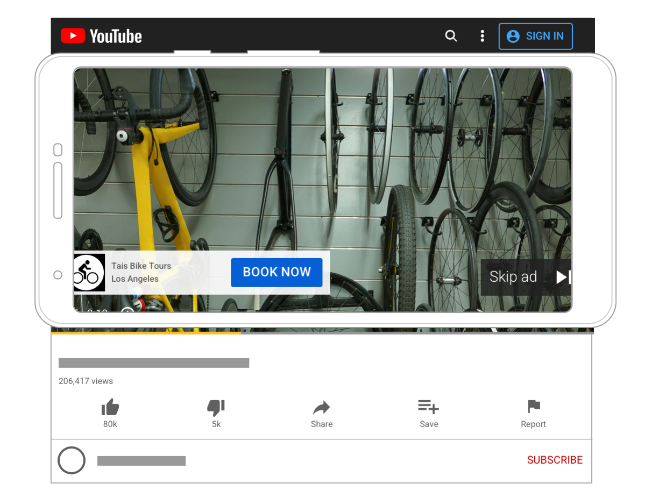Viewport: 646px width, 496px height.
Task: Click the Tais Bike Tours advertiser name
Action: (x=141, y=266)
